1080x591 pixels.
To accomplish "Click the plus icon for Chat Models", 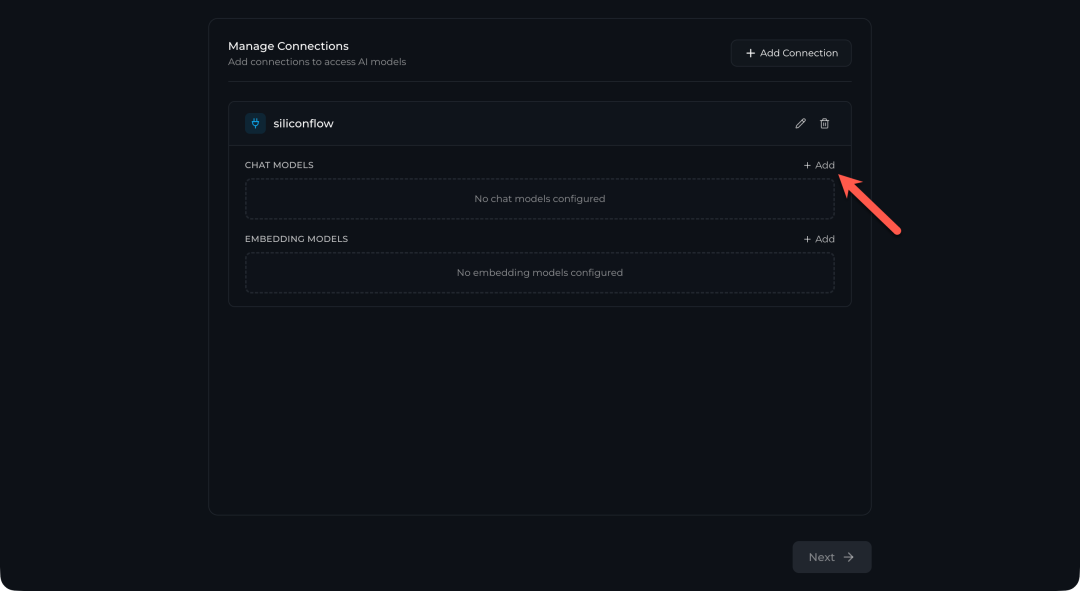I will [808, 165].
